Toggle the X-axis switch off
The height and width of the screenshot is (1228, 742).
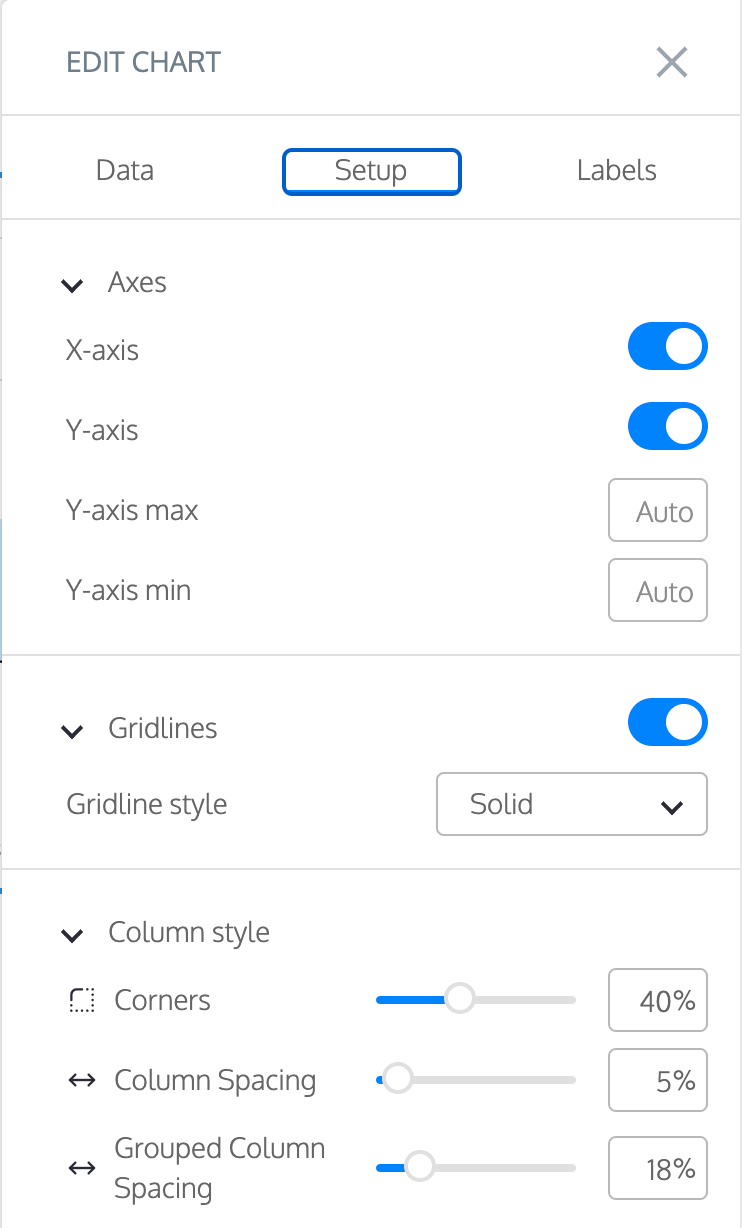(668, 347)
